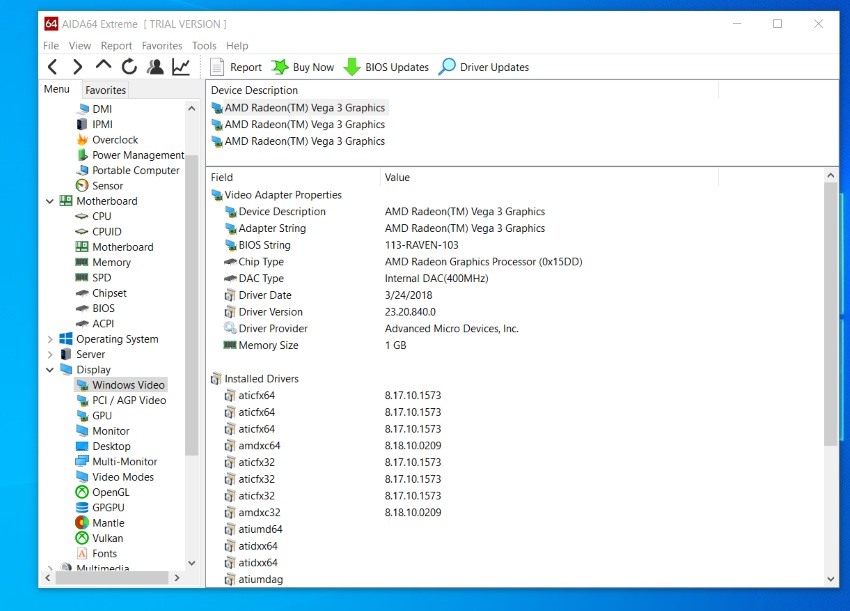Select the Driver Date row
The width and height of the screenshot is (850, 611).
[x=515, y=295]
